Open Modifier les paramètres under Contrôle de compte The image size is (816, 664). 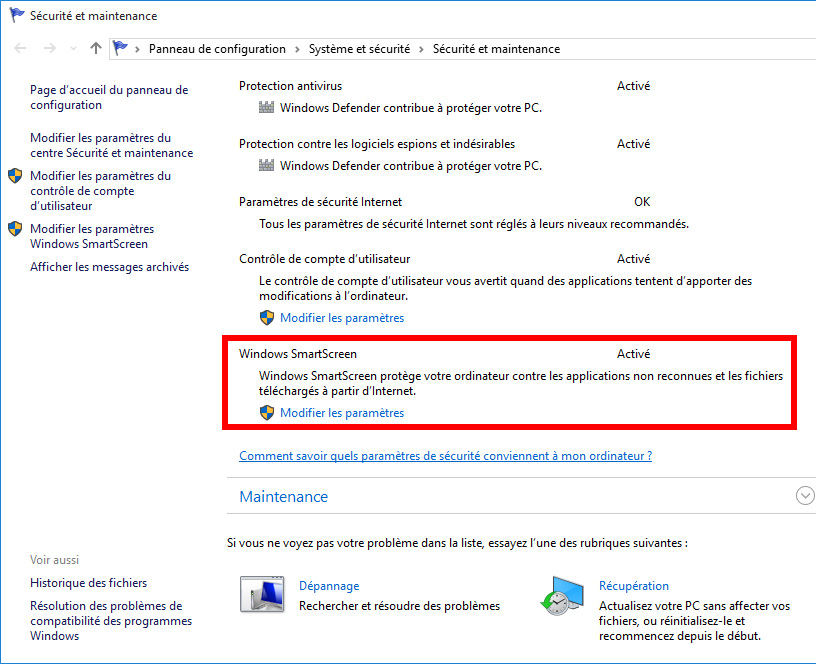[342, 318]
